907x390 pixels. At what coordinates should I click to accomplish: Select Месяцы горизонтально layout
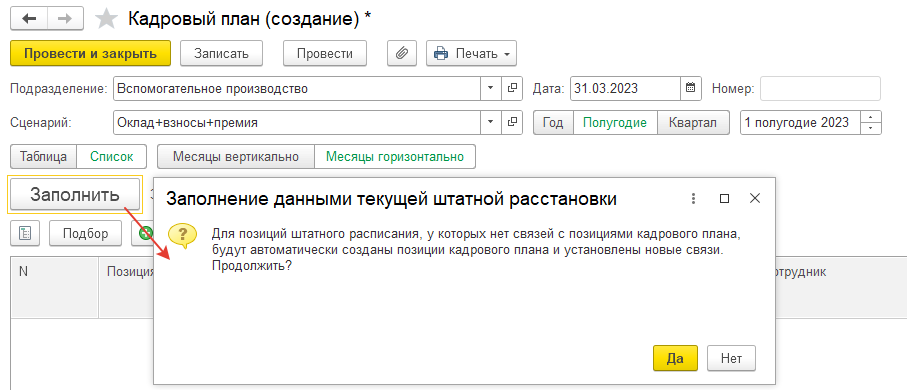[x=395, y=157]
